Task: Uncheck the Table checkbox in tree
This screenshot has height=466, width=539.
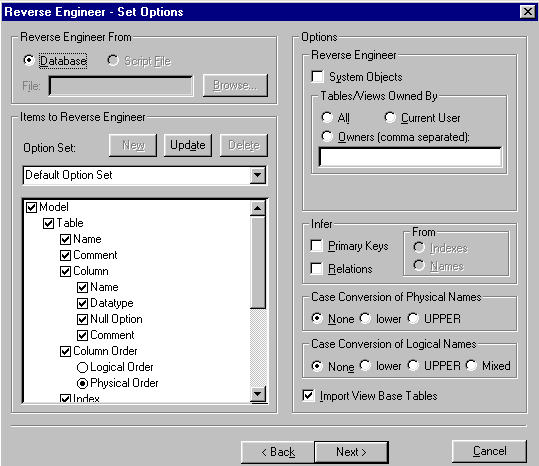Action: coord(48,223)
